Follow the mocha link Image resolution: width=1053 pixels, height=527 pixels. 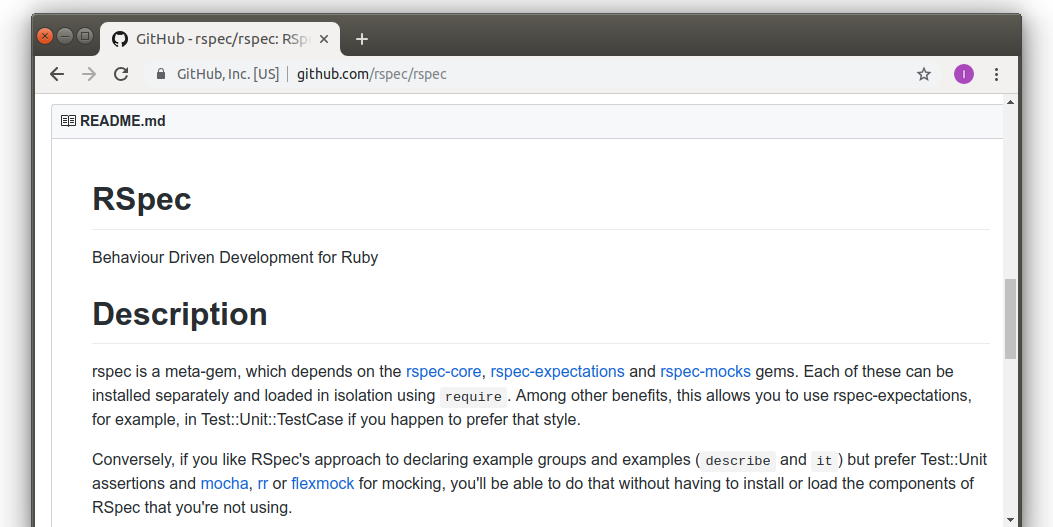224,483
